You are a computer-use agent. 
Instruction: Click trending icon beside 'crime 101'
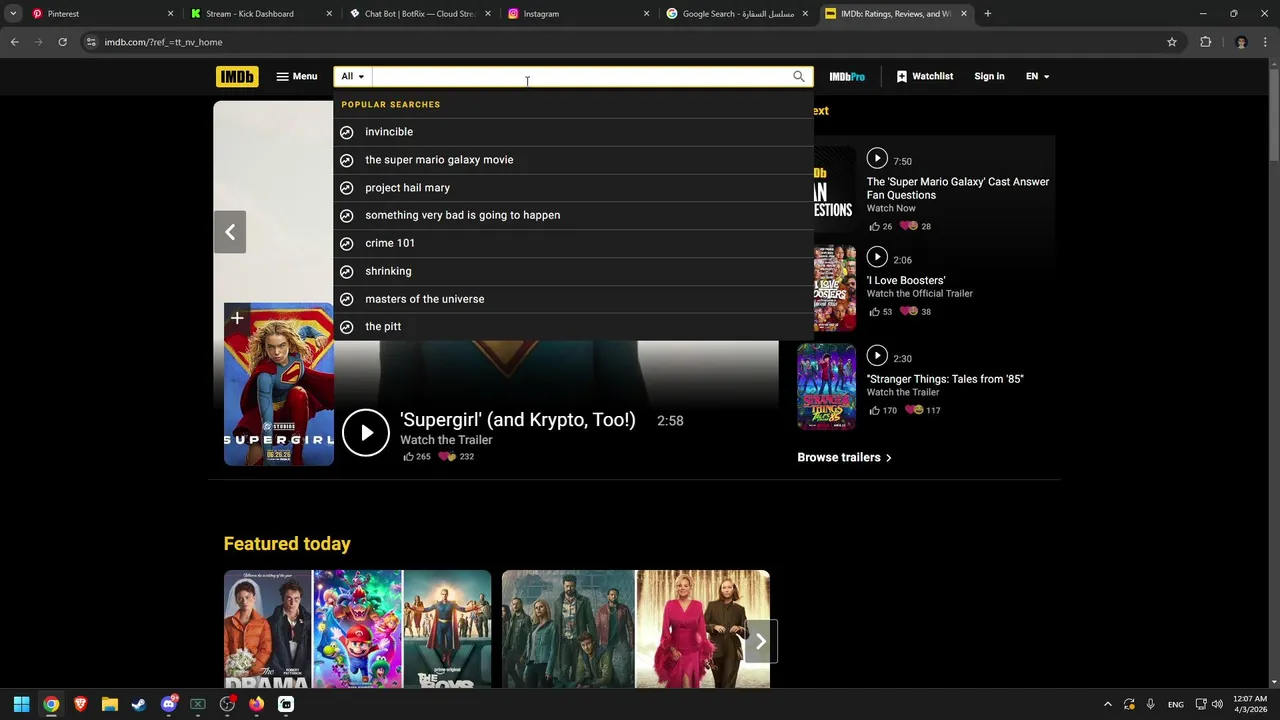click(347, 243)
